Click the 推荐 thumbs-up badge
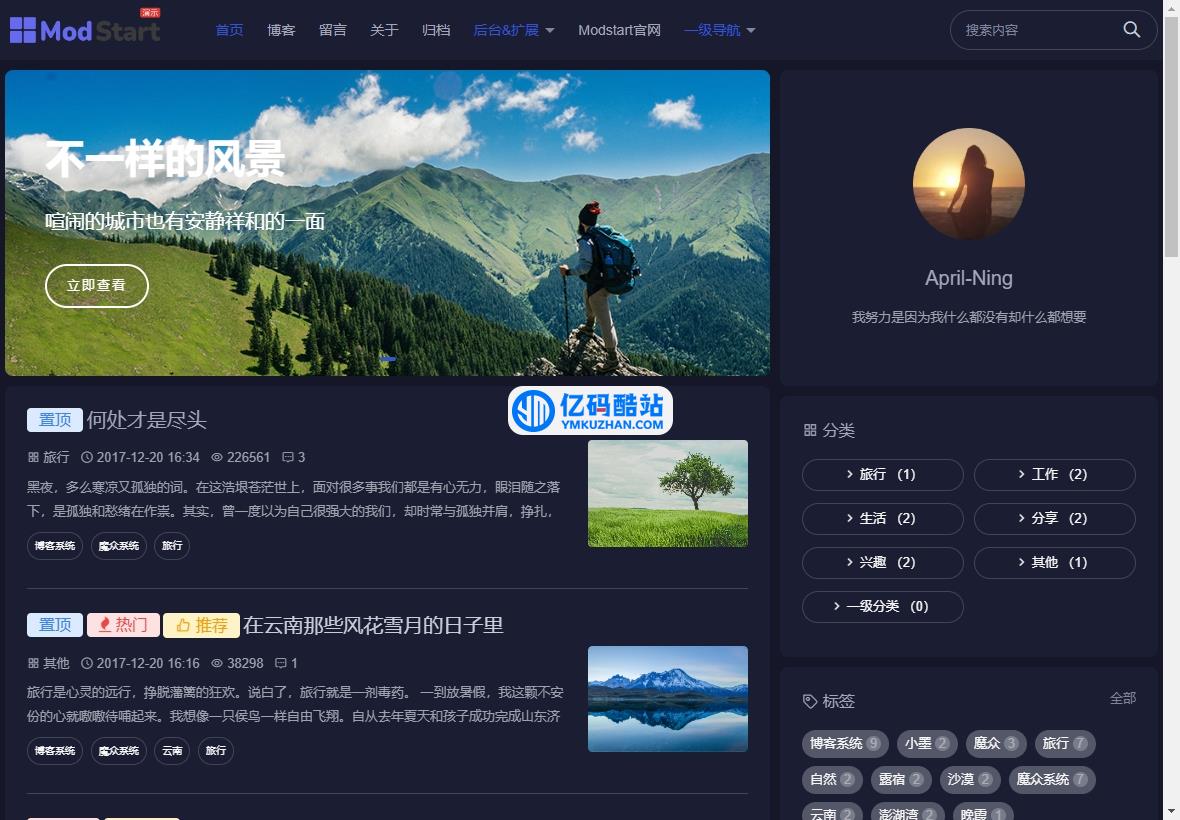The height and width of the screenshot is (820, 1180). click(x=201, y=625)
